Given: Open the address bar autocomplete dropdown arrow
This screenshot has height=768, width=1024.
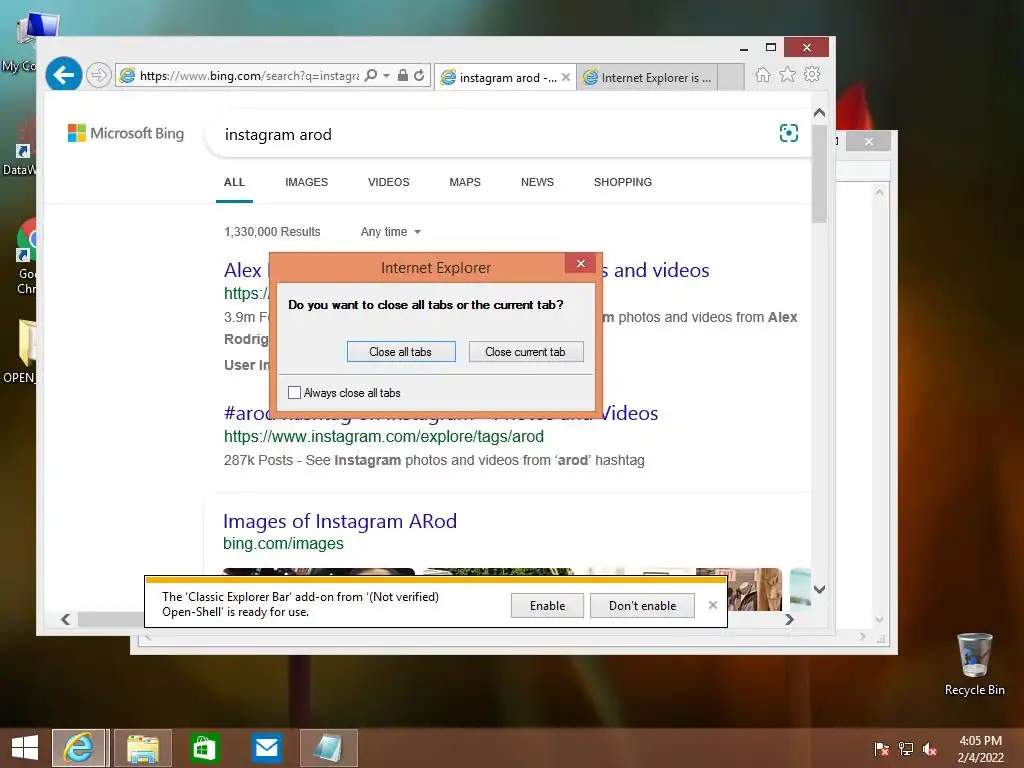Looking at the screenshot, I should pos(386,76).
